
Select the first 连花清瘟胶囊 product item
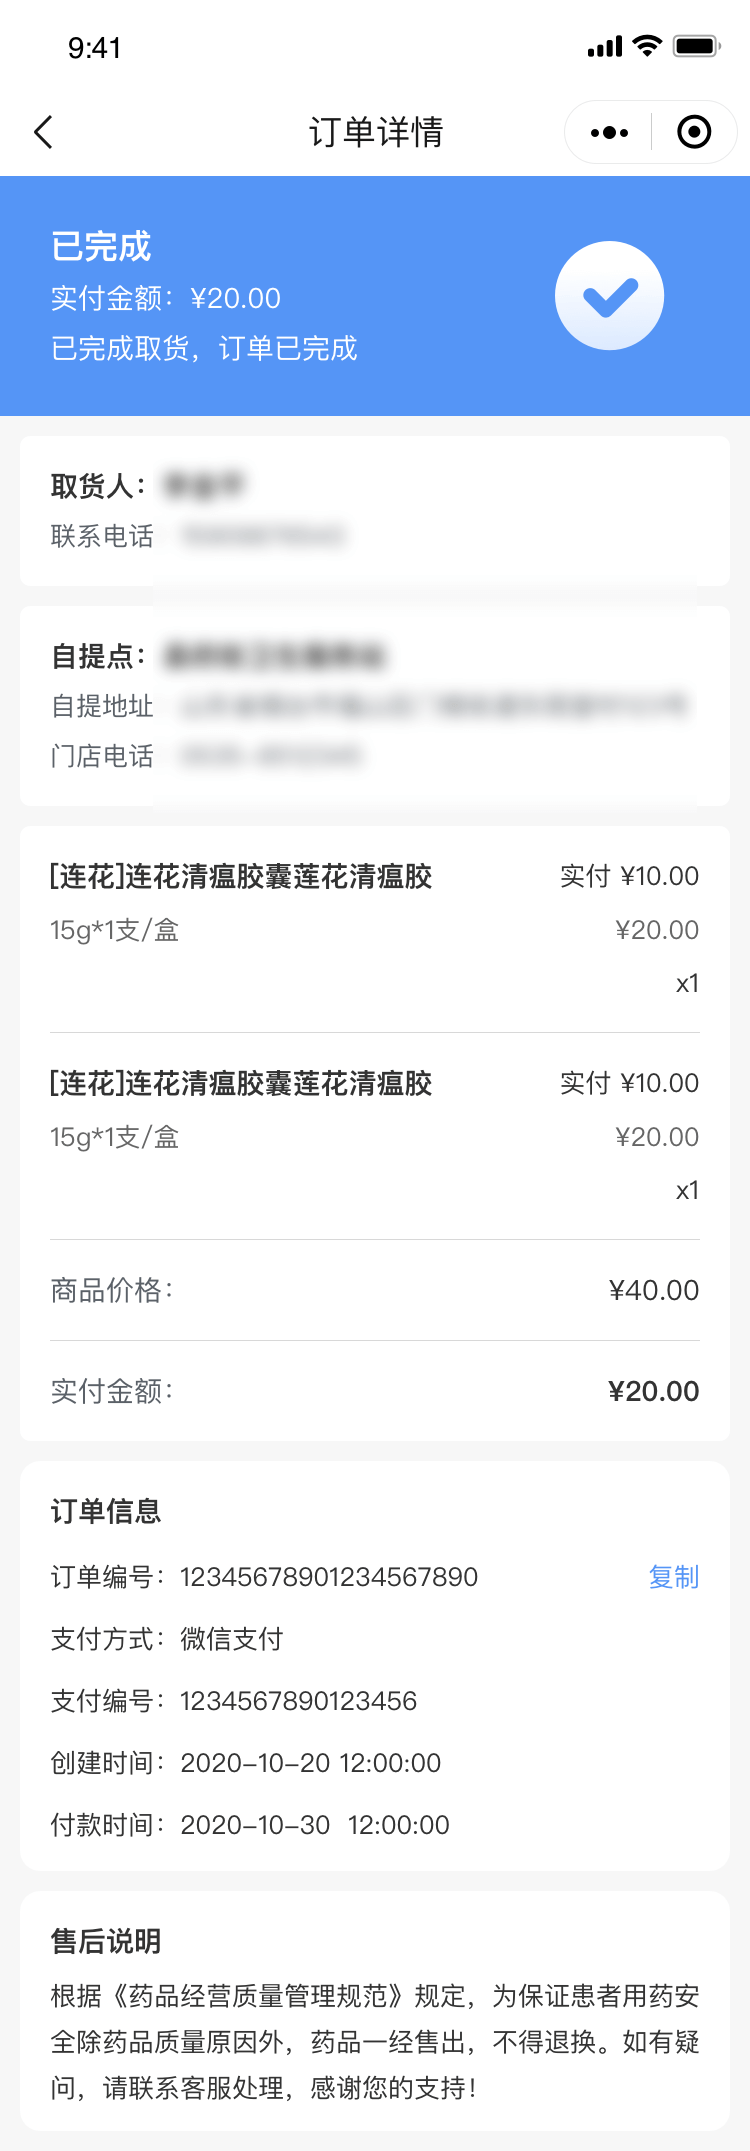(x=241, y=877)
